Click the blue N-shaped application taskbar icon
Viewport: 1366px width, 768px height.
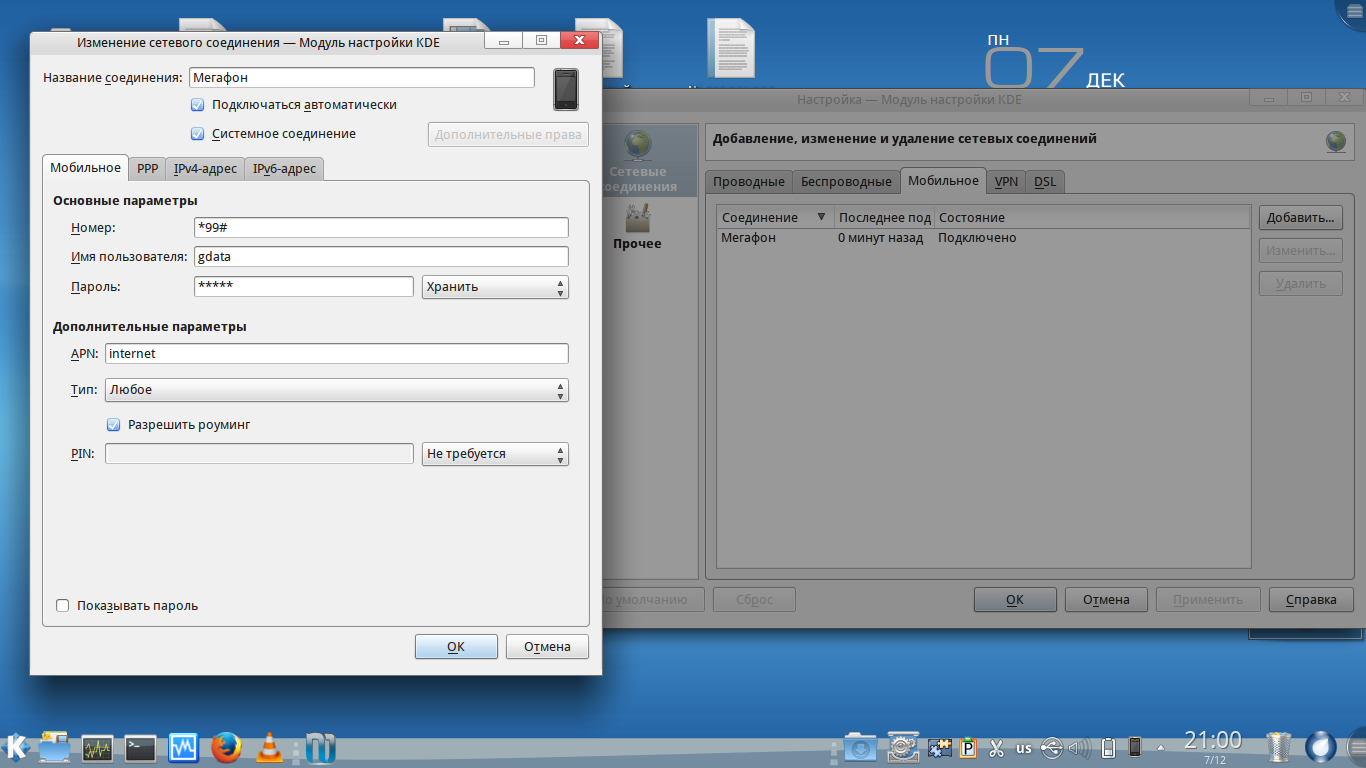tap(321, 747)
